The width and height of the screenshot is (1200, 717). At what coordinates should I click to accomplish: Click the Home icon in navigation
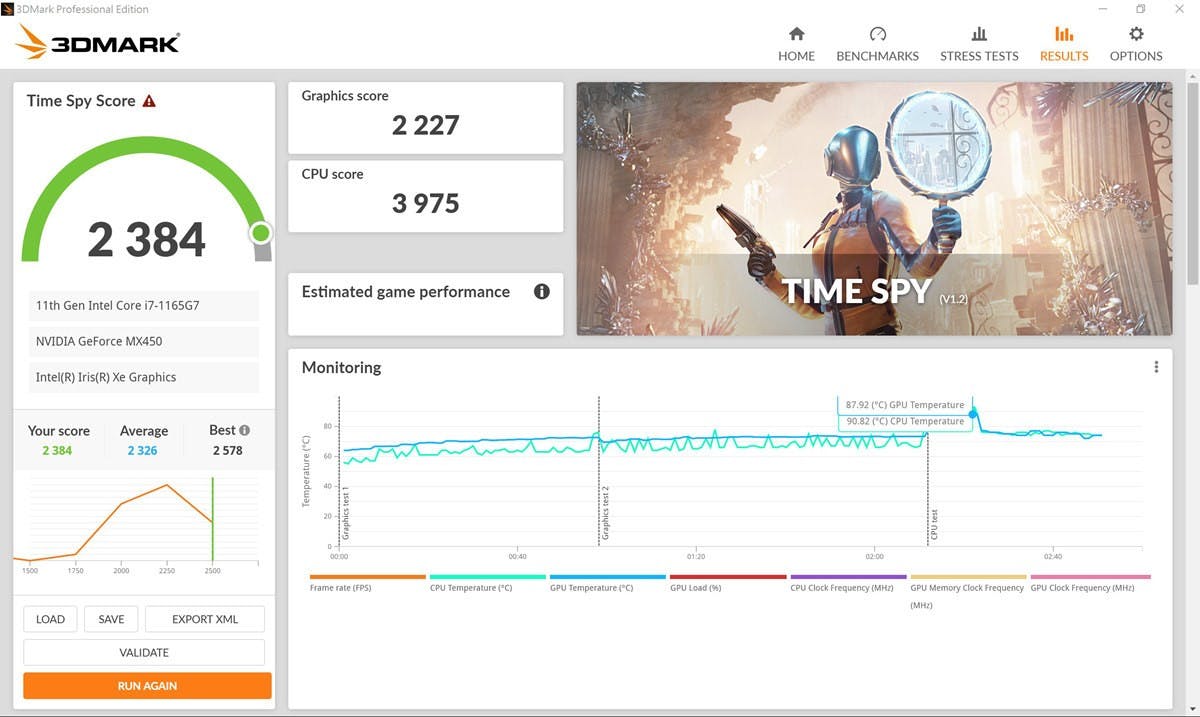(796, 34)
